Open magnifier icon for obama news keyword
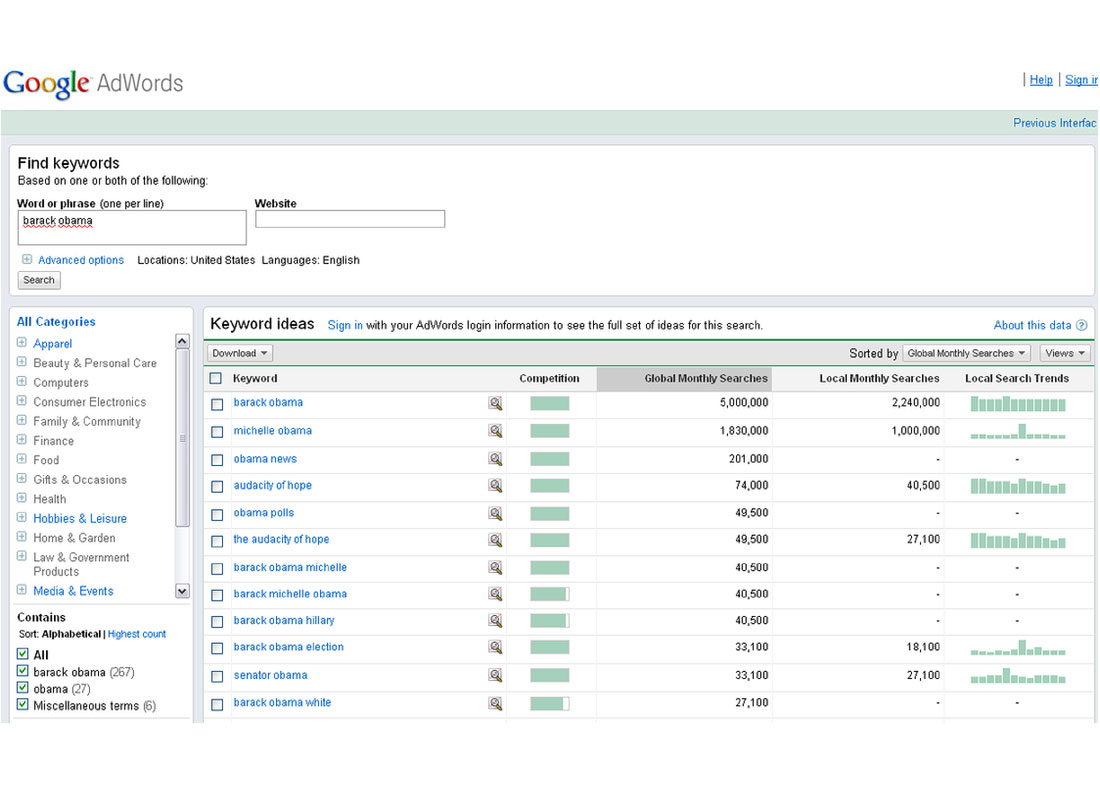The width and height of the screenshot is (1100, 800). pos(495,459)
